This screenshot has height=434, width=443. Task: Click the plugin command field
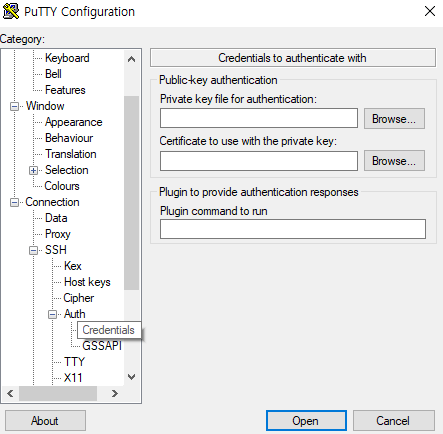coord(293,229)
